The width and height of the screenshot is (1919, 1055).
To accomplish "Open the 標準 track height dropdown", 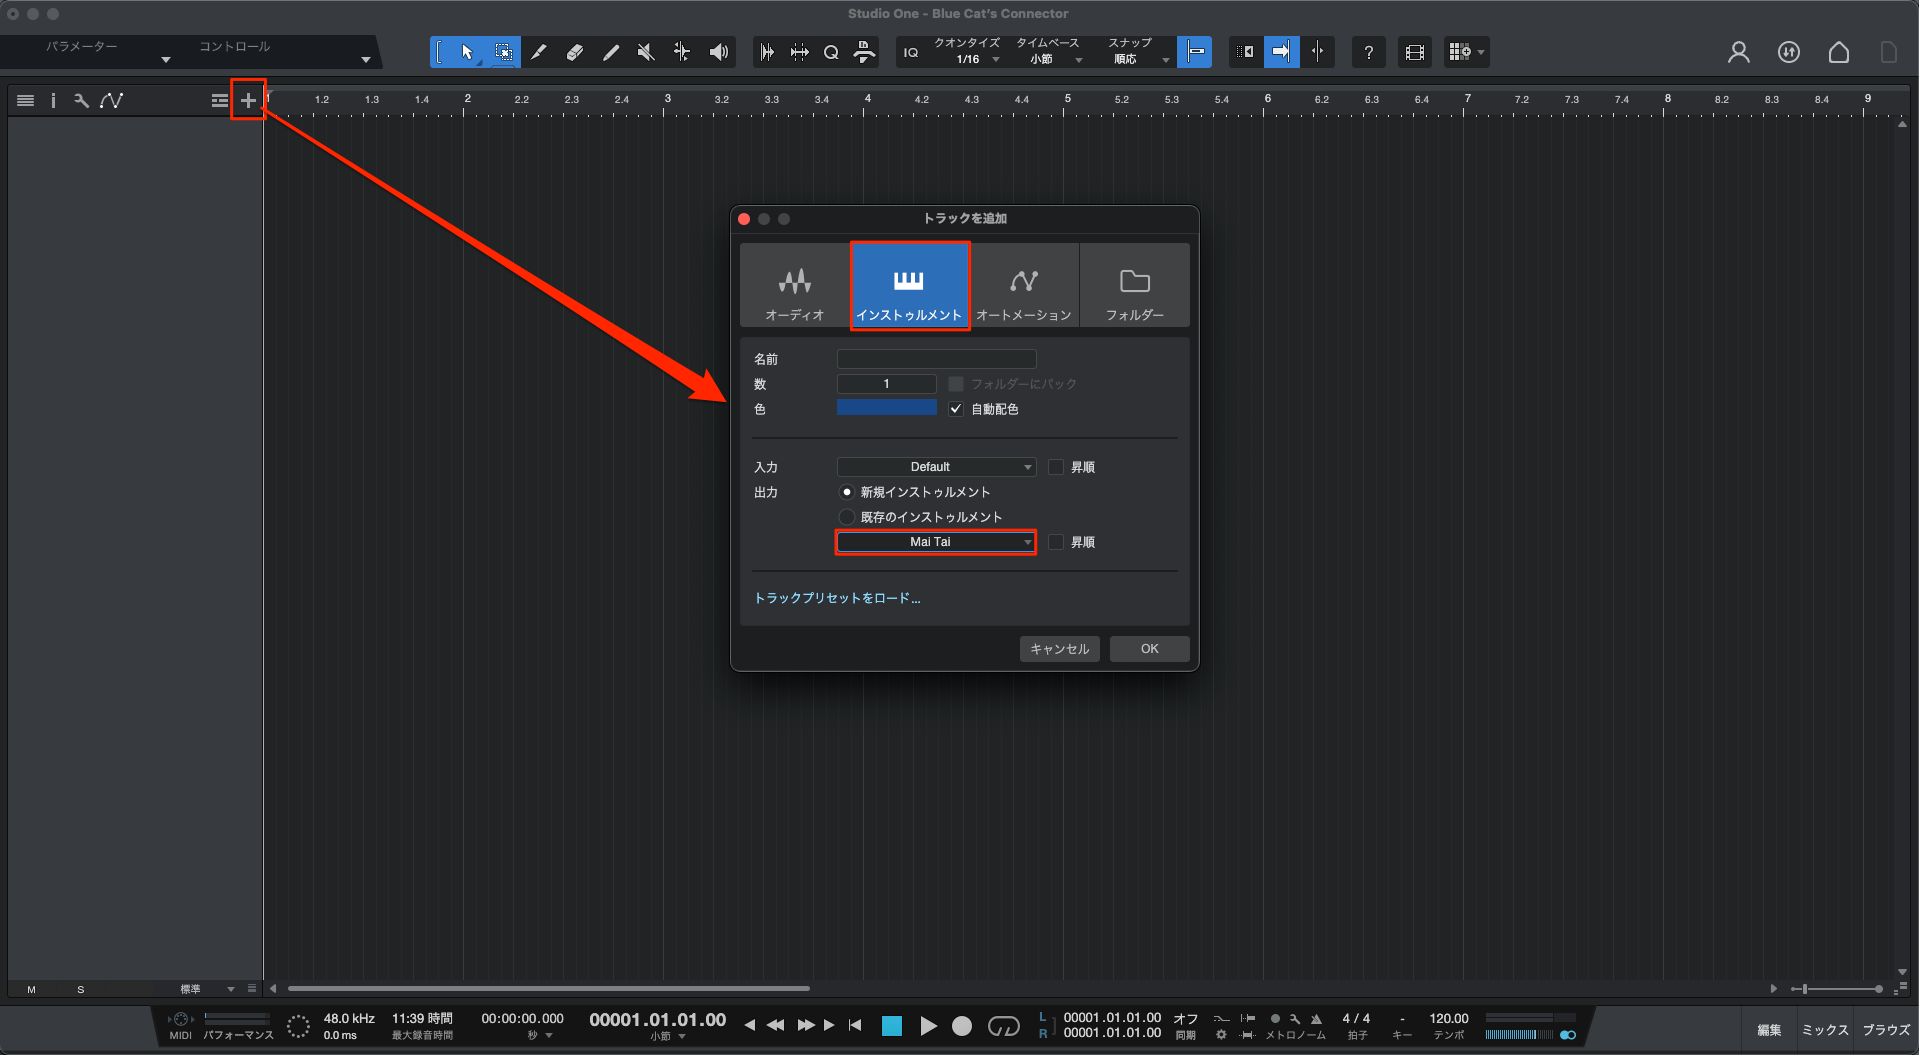I will pyautogui.click(x=206, y=989).
